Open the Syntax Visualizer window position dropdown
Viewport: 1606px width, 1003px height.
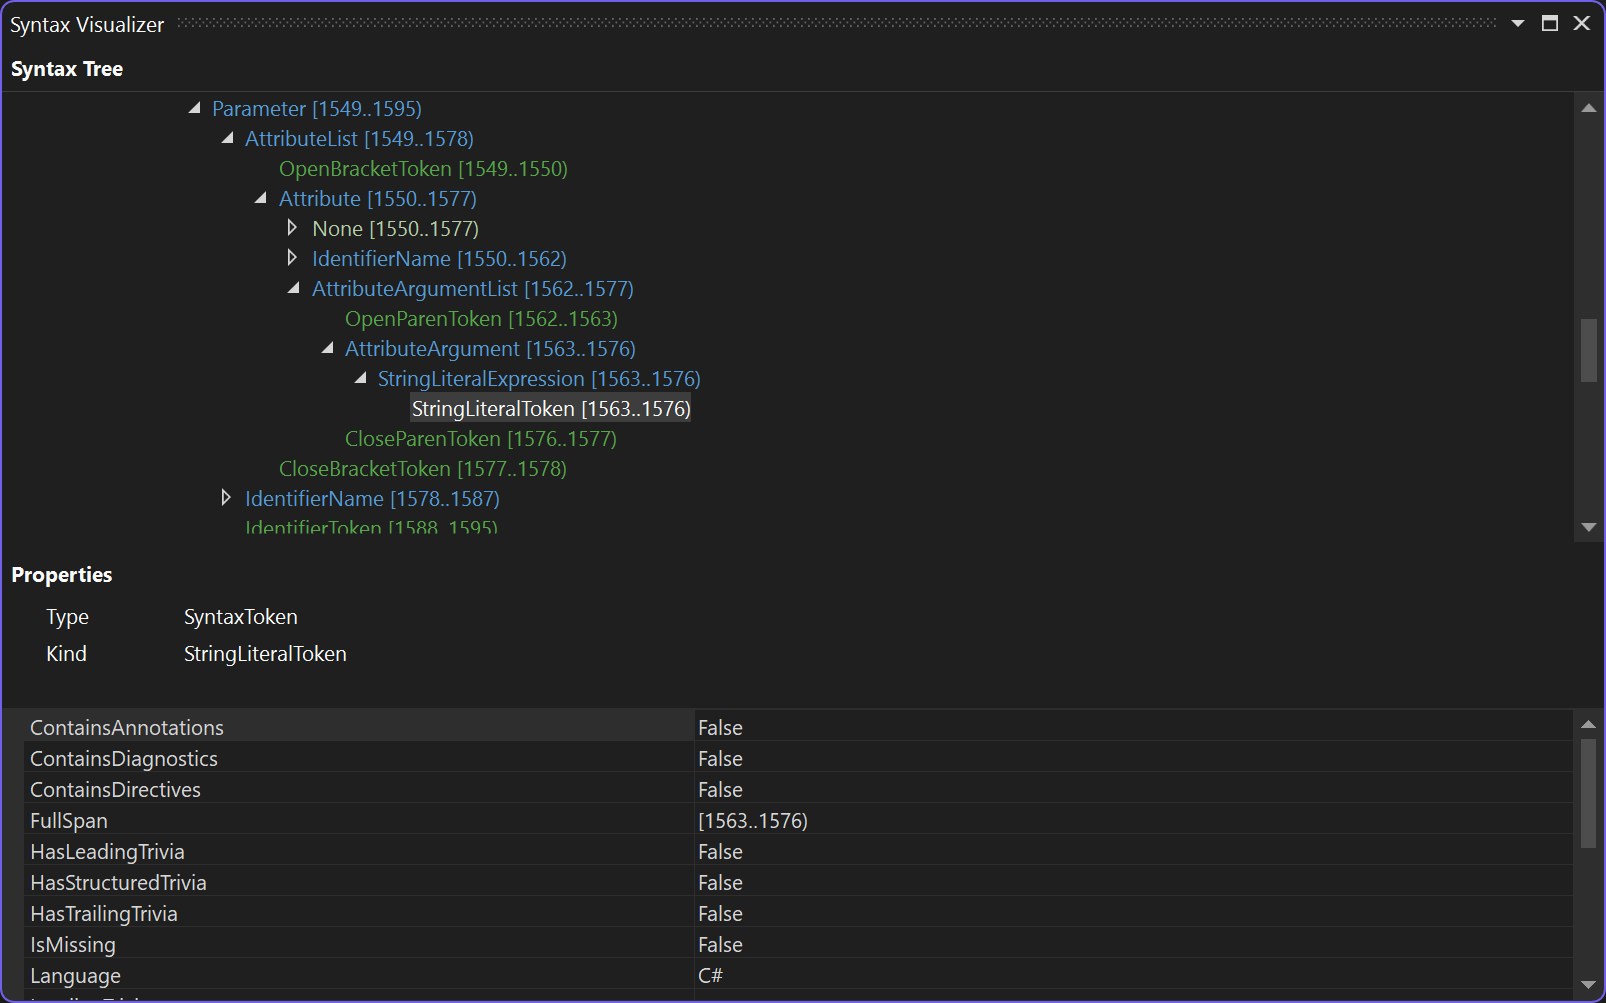pyautogui.click(x=1518, y=22)
